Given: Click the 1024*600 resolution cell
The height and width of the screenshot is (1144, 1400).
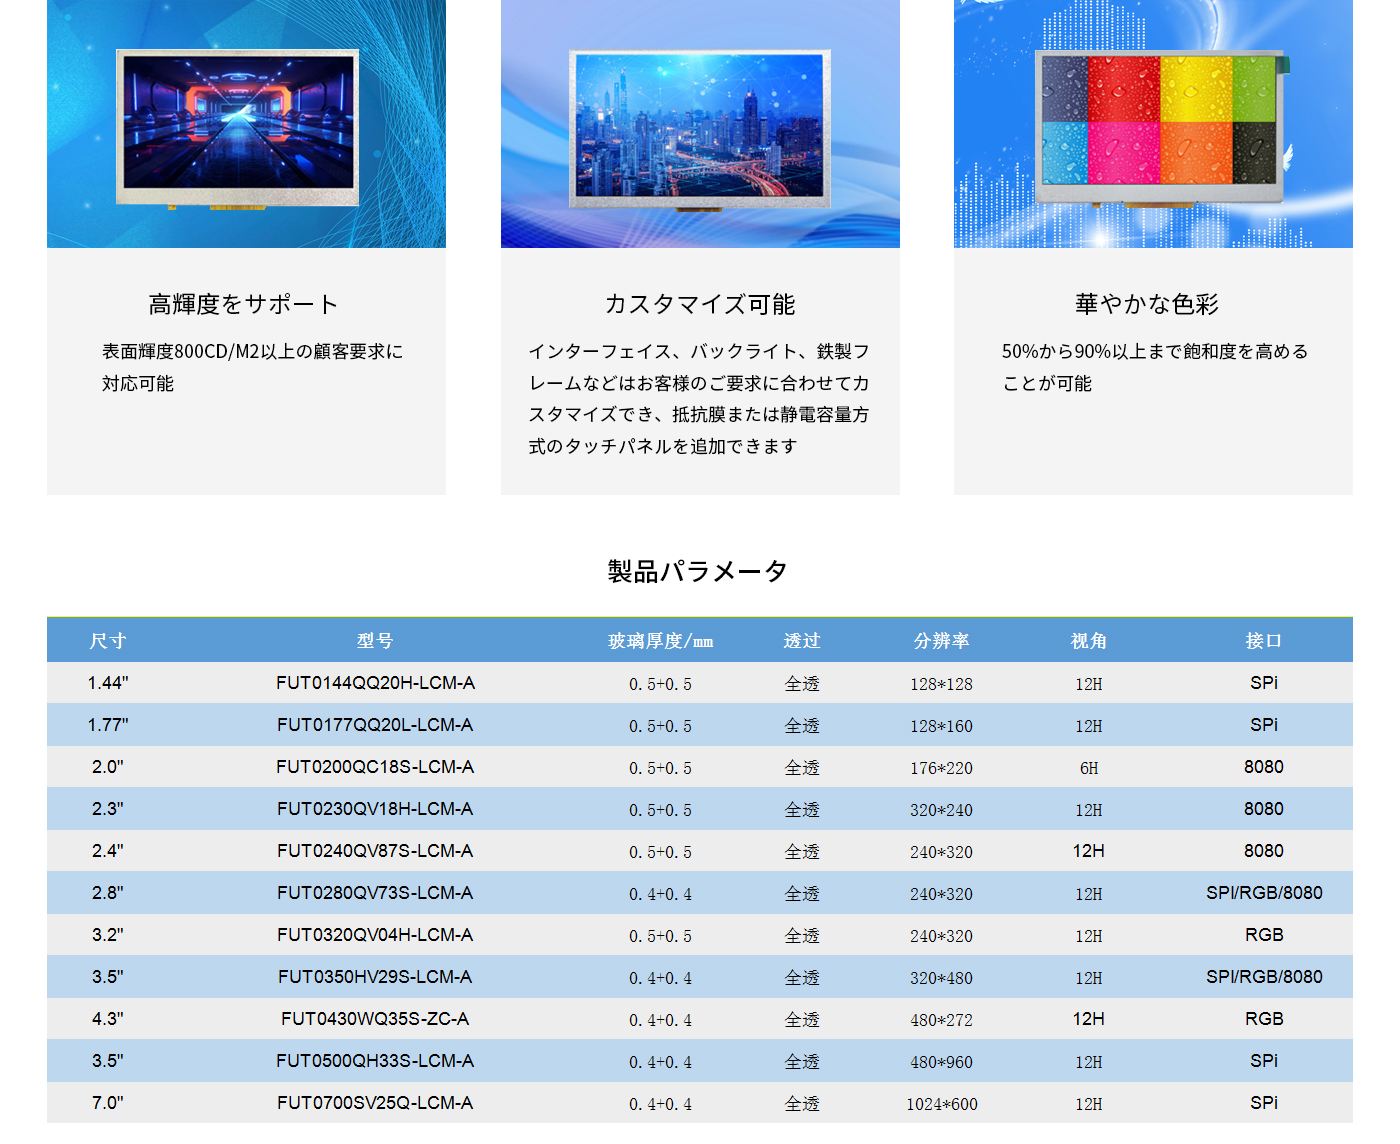Looking at the screenshot, I should coord(941,1104).
